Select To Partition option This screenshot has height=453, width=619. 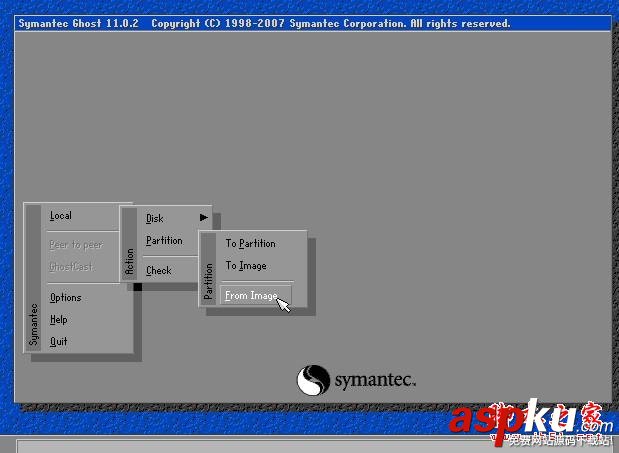[x=251, y=243]
